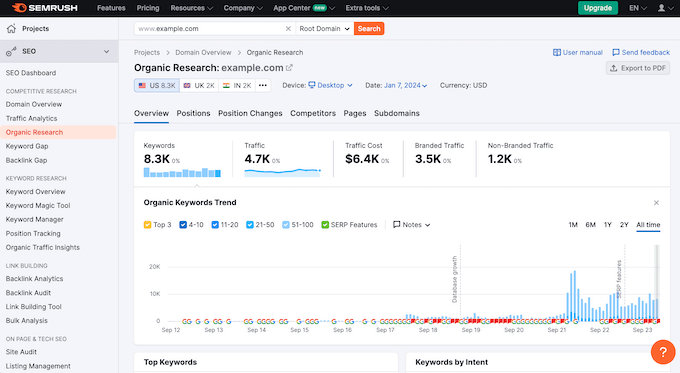Screen dimensions: 680x373
Task: Open Pricing in the top navigation
Action: pos(148,8)
